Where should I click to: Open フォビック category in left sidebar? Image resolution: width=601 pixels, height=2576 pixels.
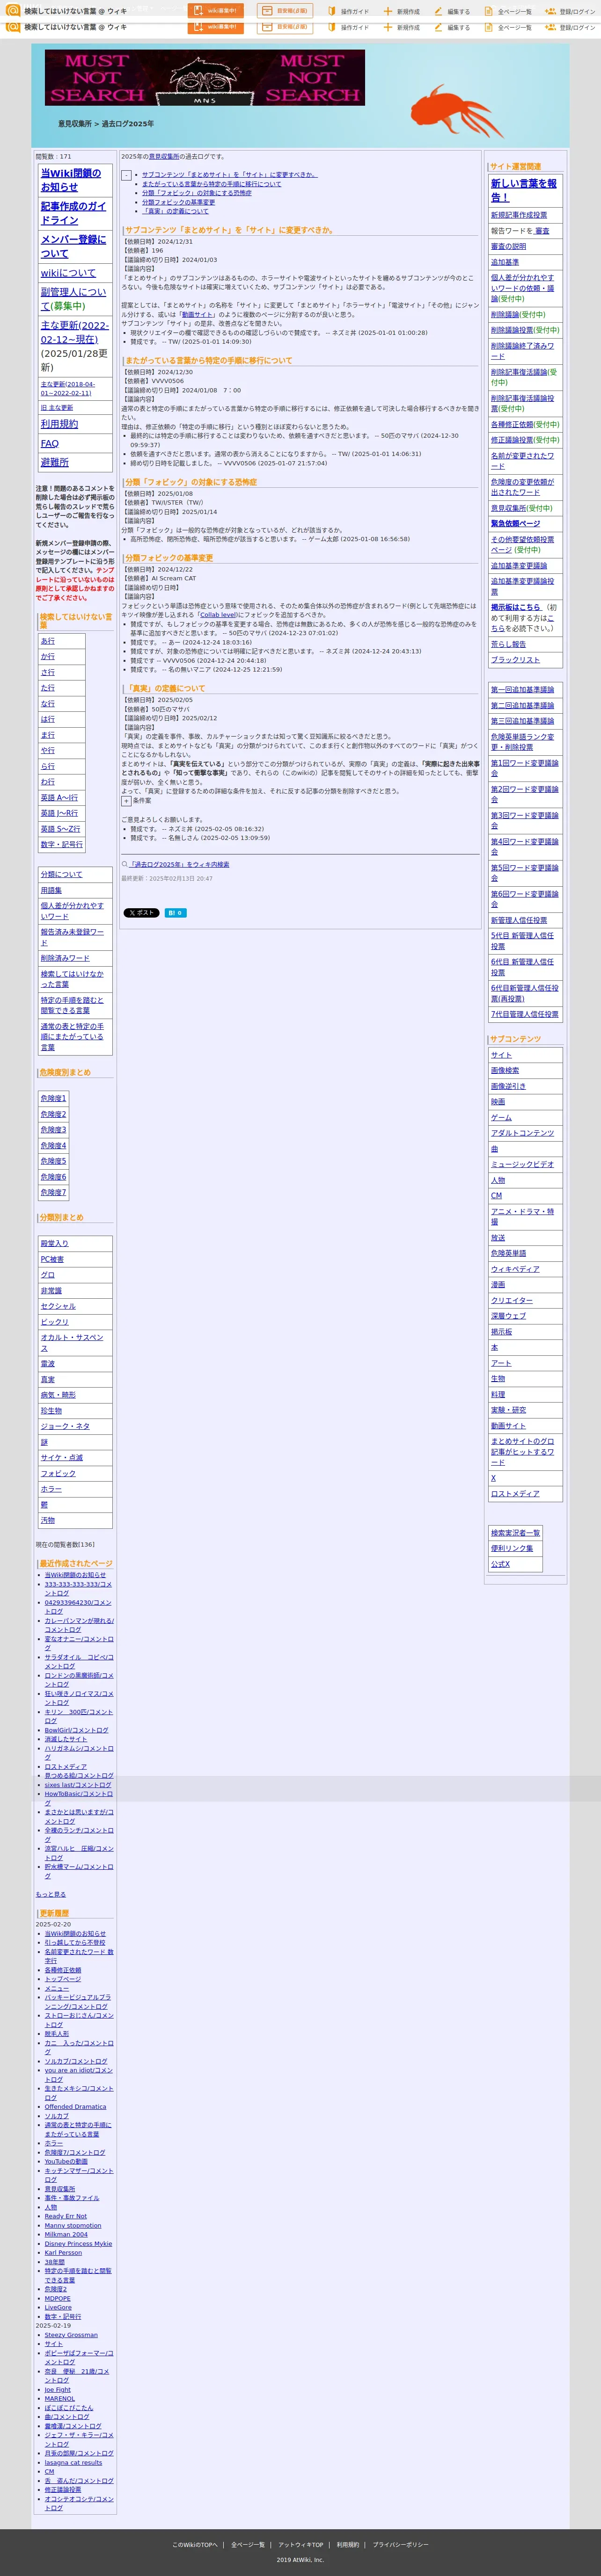point(58,1473)
